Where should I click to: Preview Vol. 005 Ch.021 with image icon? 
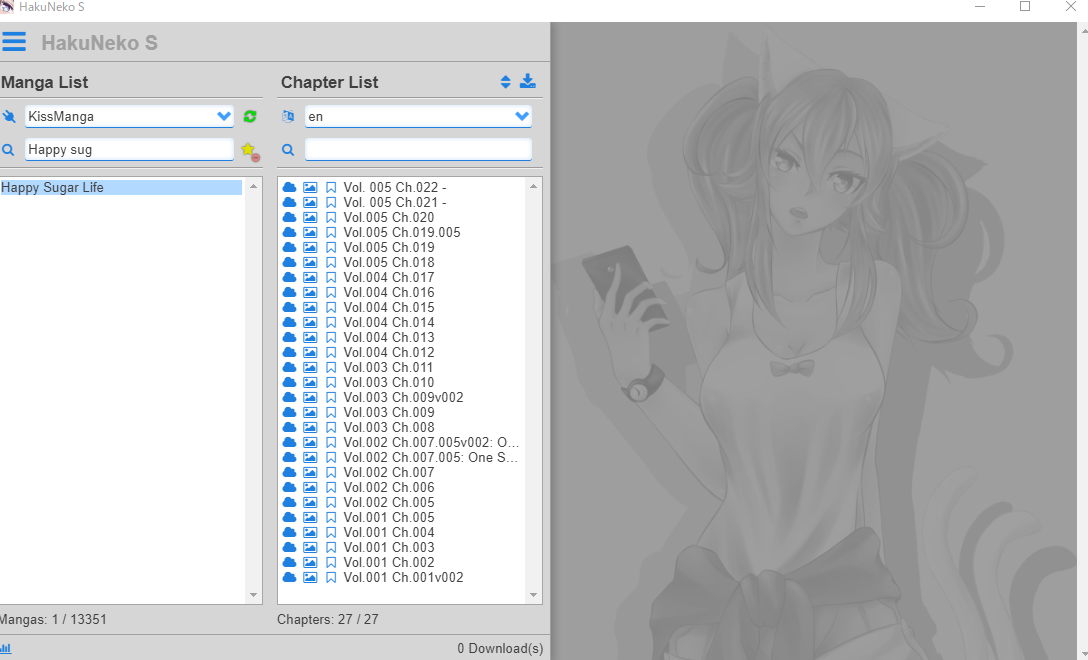(x=310, y=203)
